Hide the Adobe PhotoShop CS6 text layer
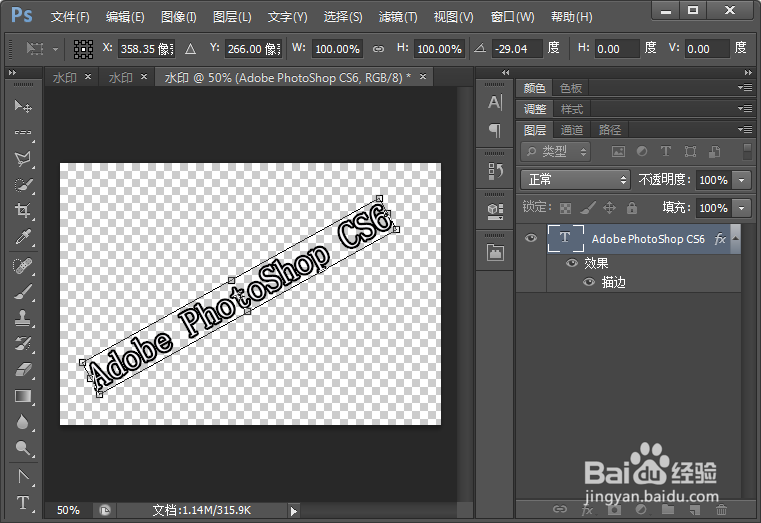The image size is (761, 523). click(x=531, y=238)
